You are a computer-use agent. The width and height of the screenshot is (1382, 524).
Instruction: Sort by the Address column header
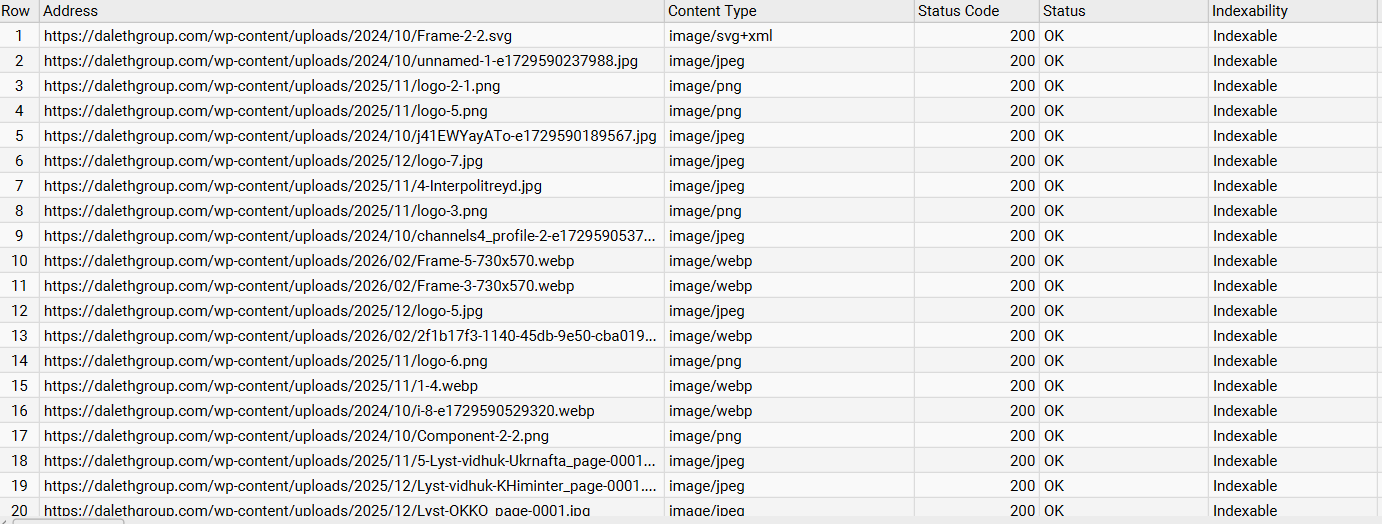71,11
